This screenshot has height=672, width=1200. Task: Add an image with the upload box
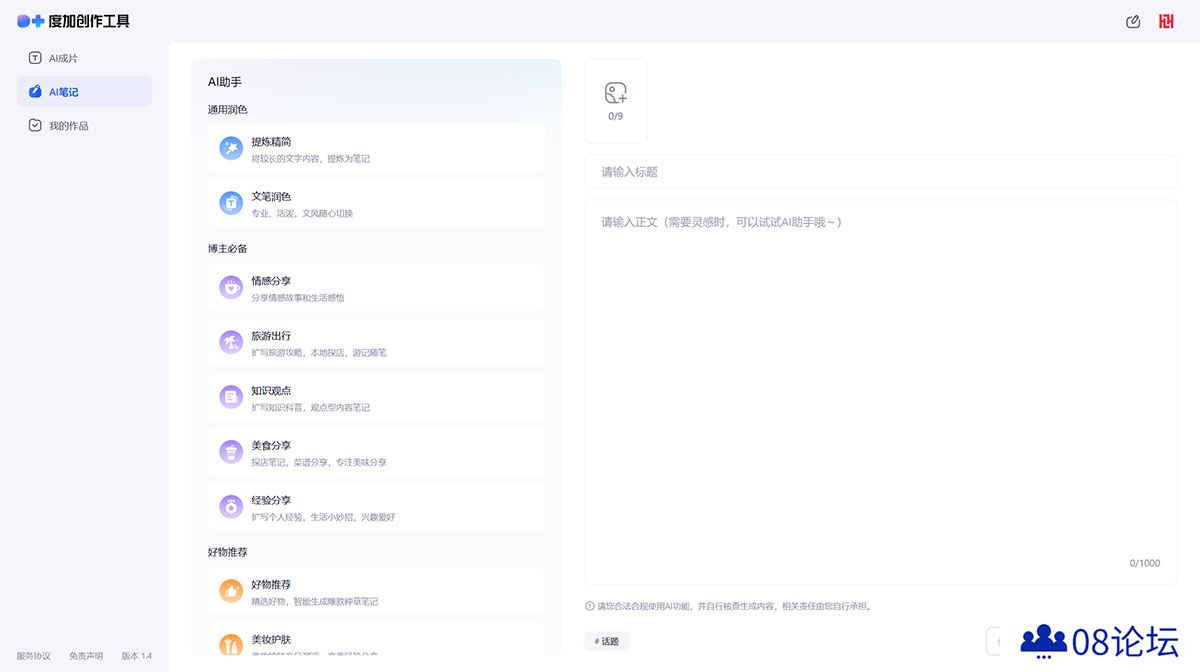tap(616, 101)
